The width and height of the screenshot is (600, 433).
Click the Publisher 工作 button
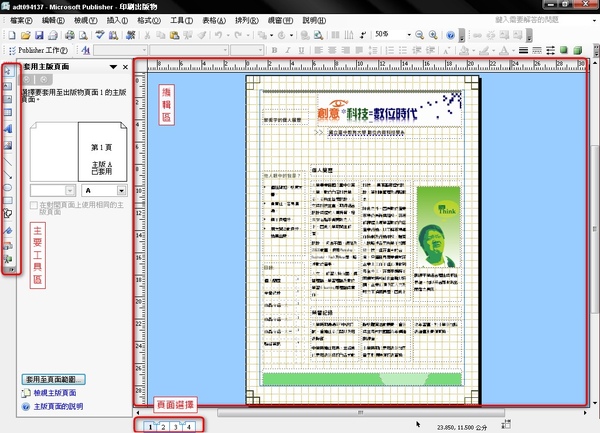coord(38,50)
